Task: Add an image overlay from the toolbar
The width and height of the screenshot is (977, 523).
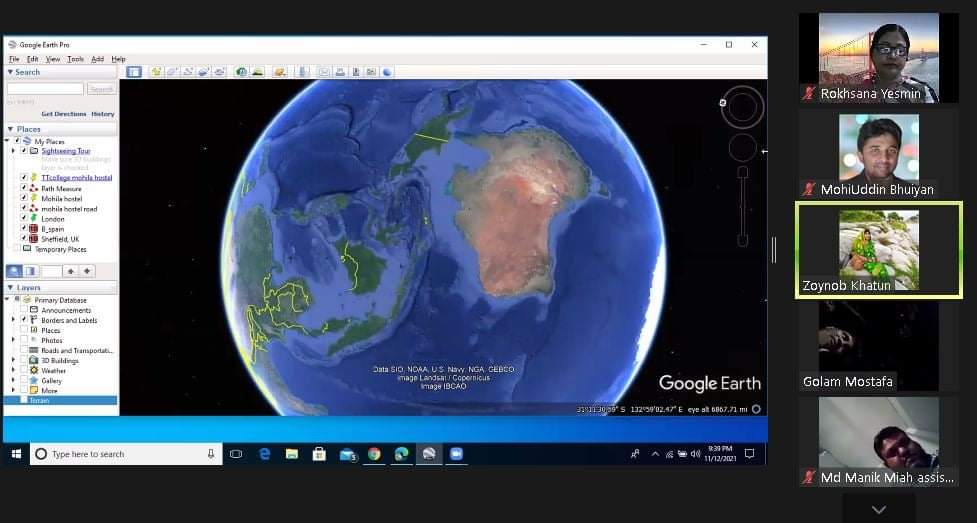Action: [x=204, y=72]
